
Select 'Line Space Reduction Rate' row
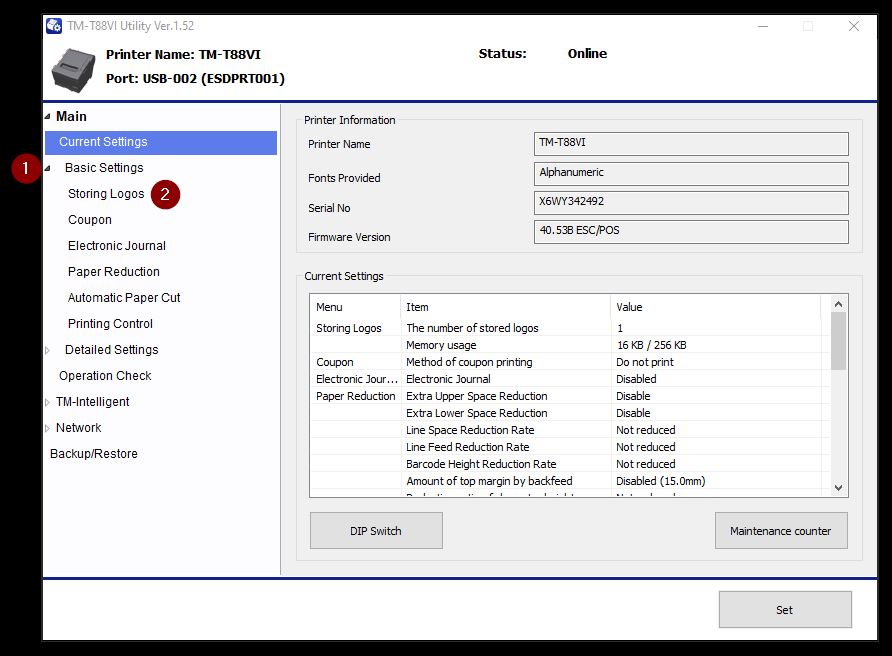point(569,431)
